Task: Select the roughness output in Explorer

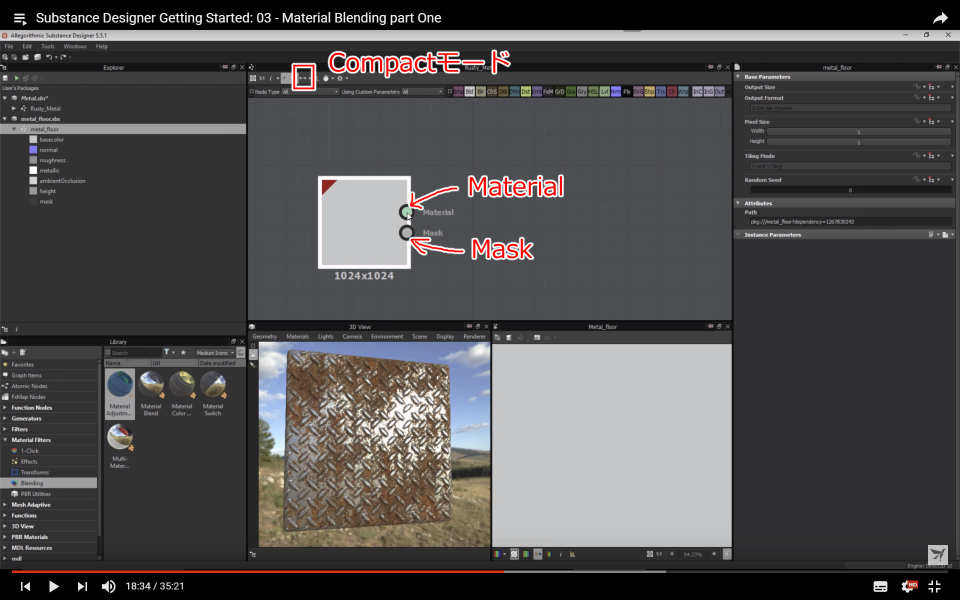Action: pyautogui.click(x=52, y=160)
